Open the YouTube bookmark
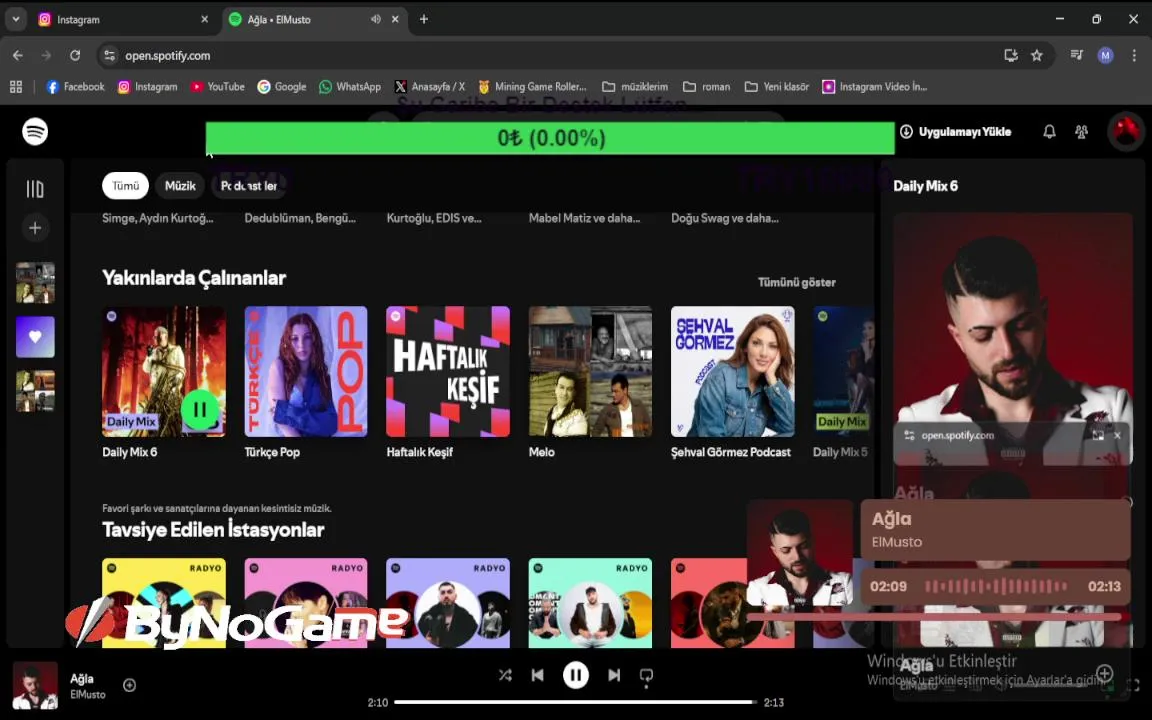This screenshot has width=1152, height=720. [x=217, y=87]
